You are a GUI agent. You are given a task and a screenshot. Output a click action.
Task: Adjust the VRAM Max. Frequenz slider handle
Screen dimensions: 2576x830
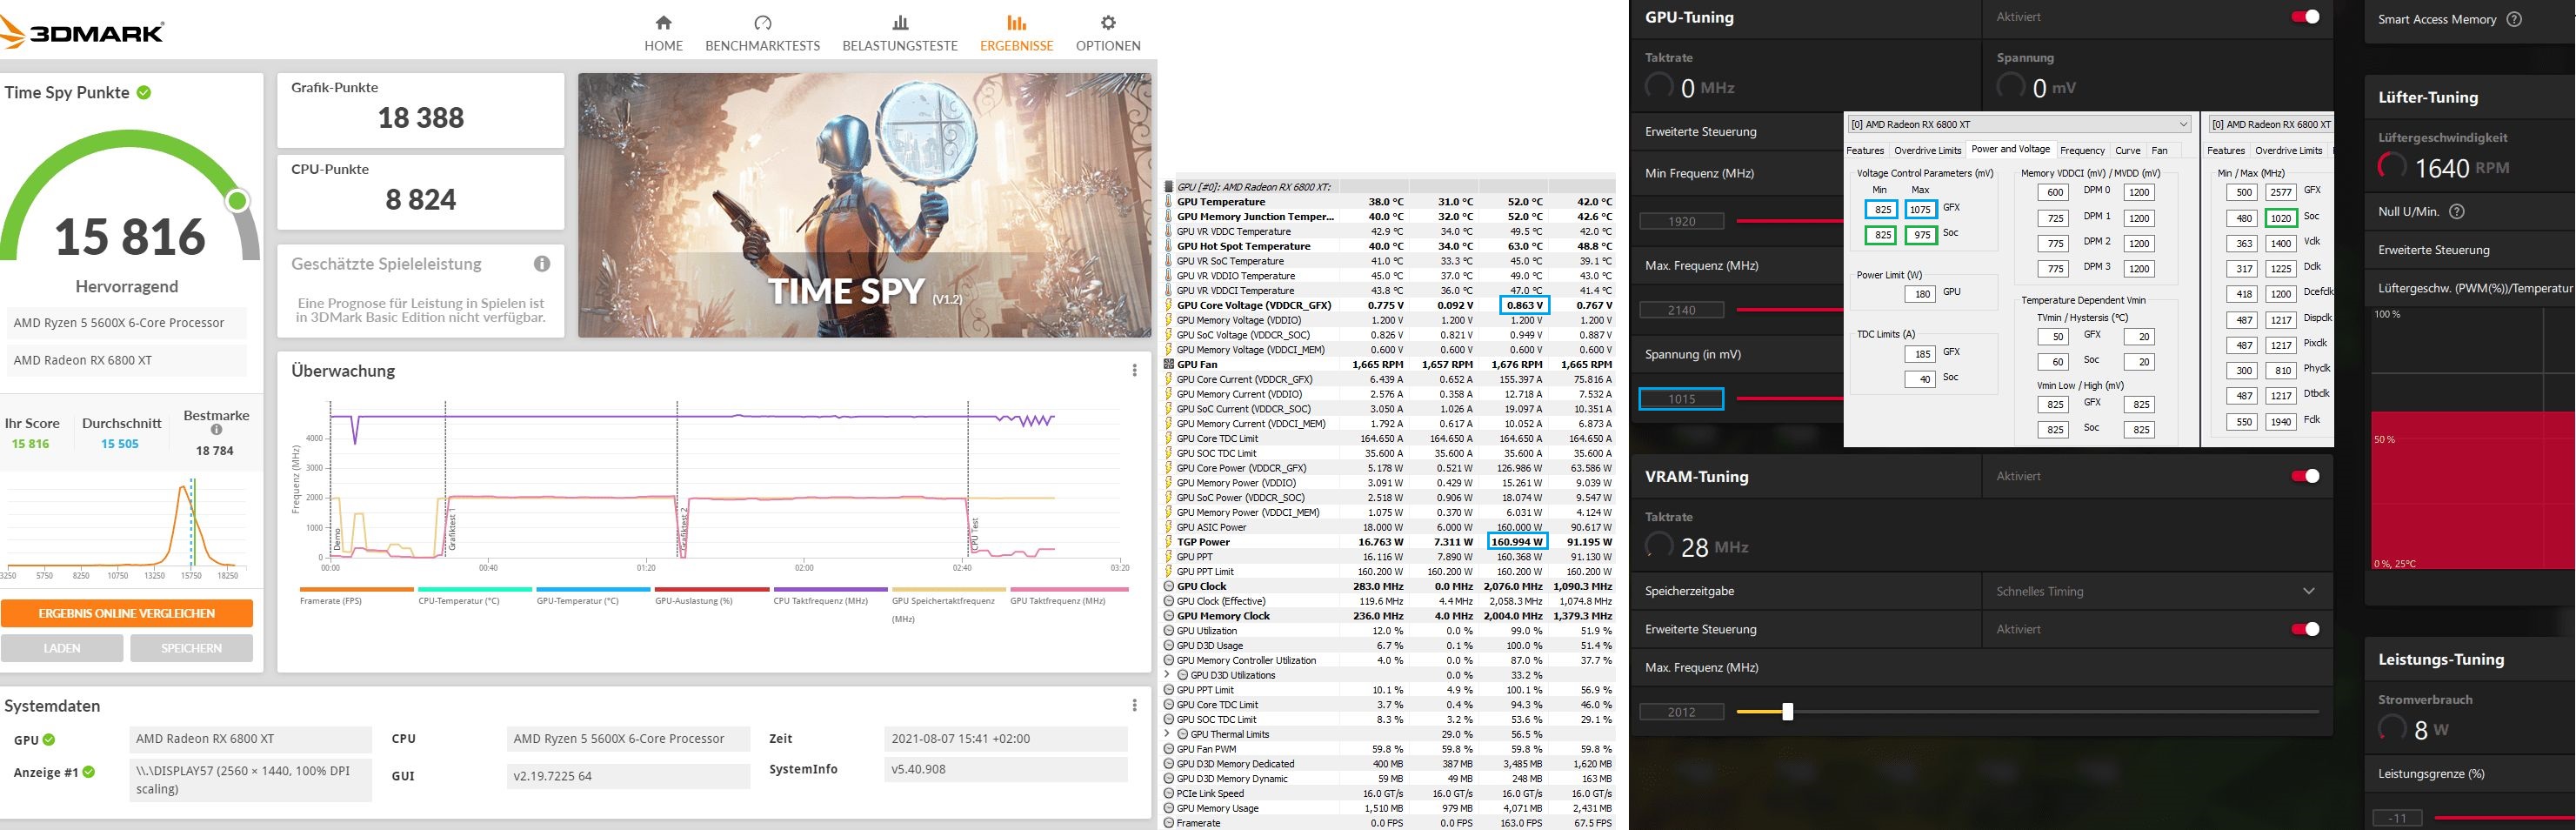1787,712
